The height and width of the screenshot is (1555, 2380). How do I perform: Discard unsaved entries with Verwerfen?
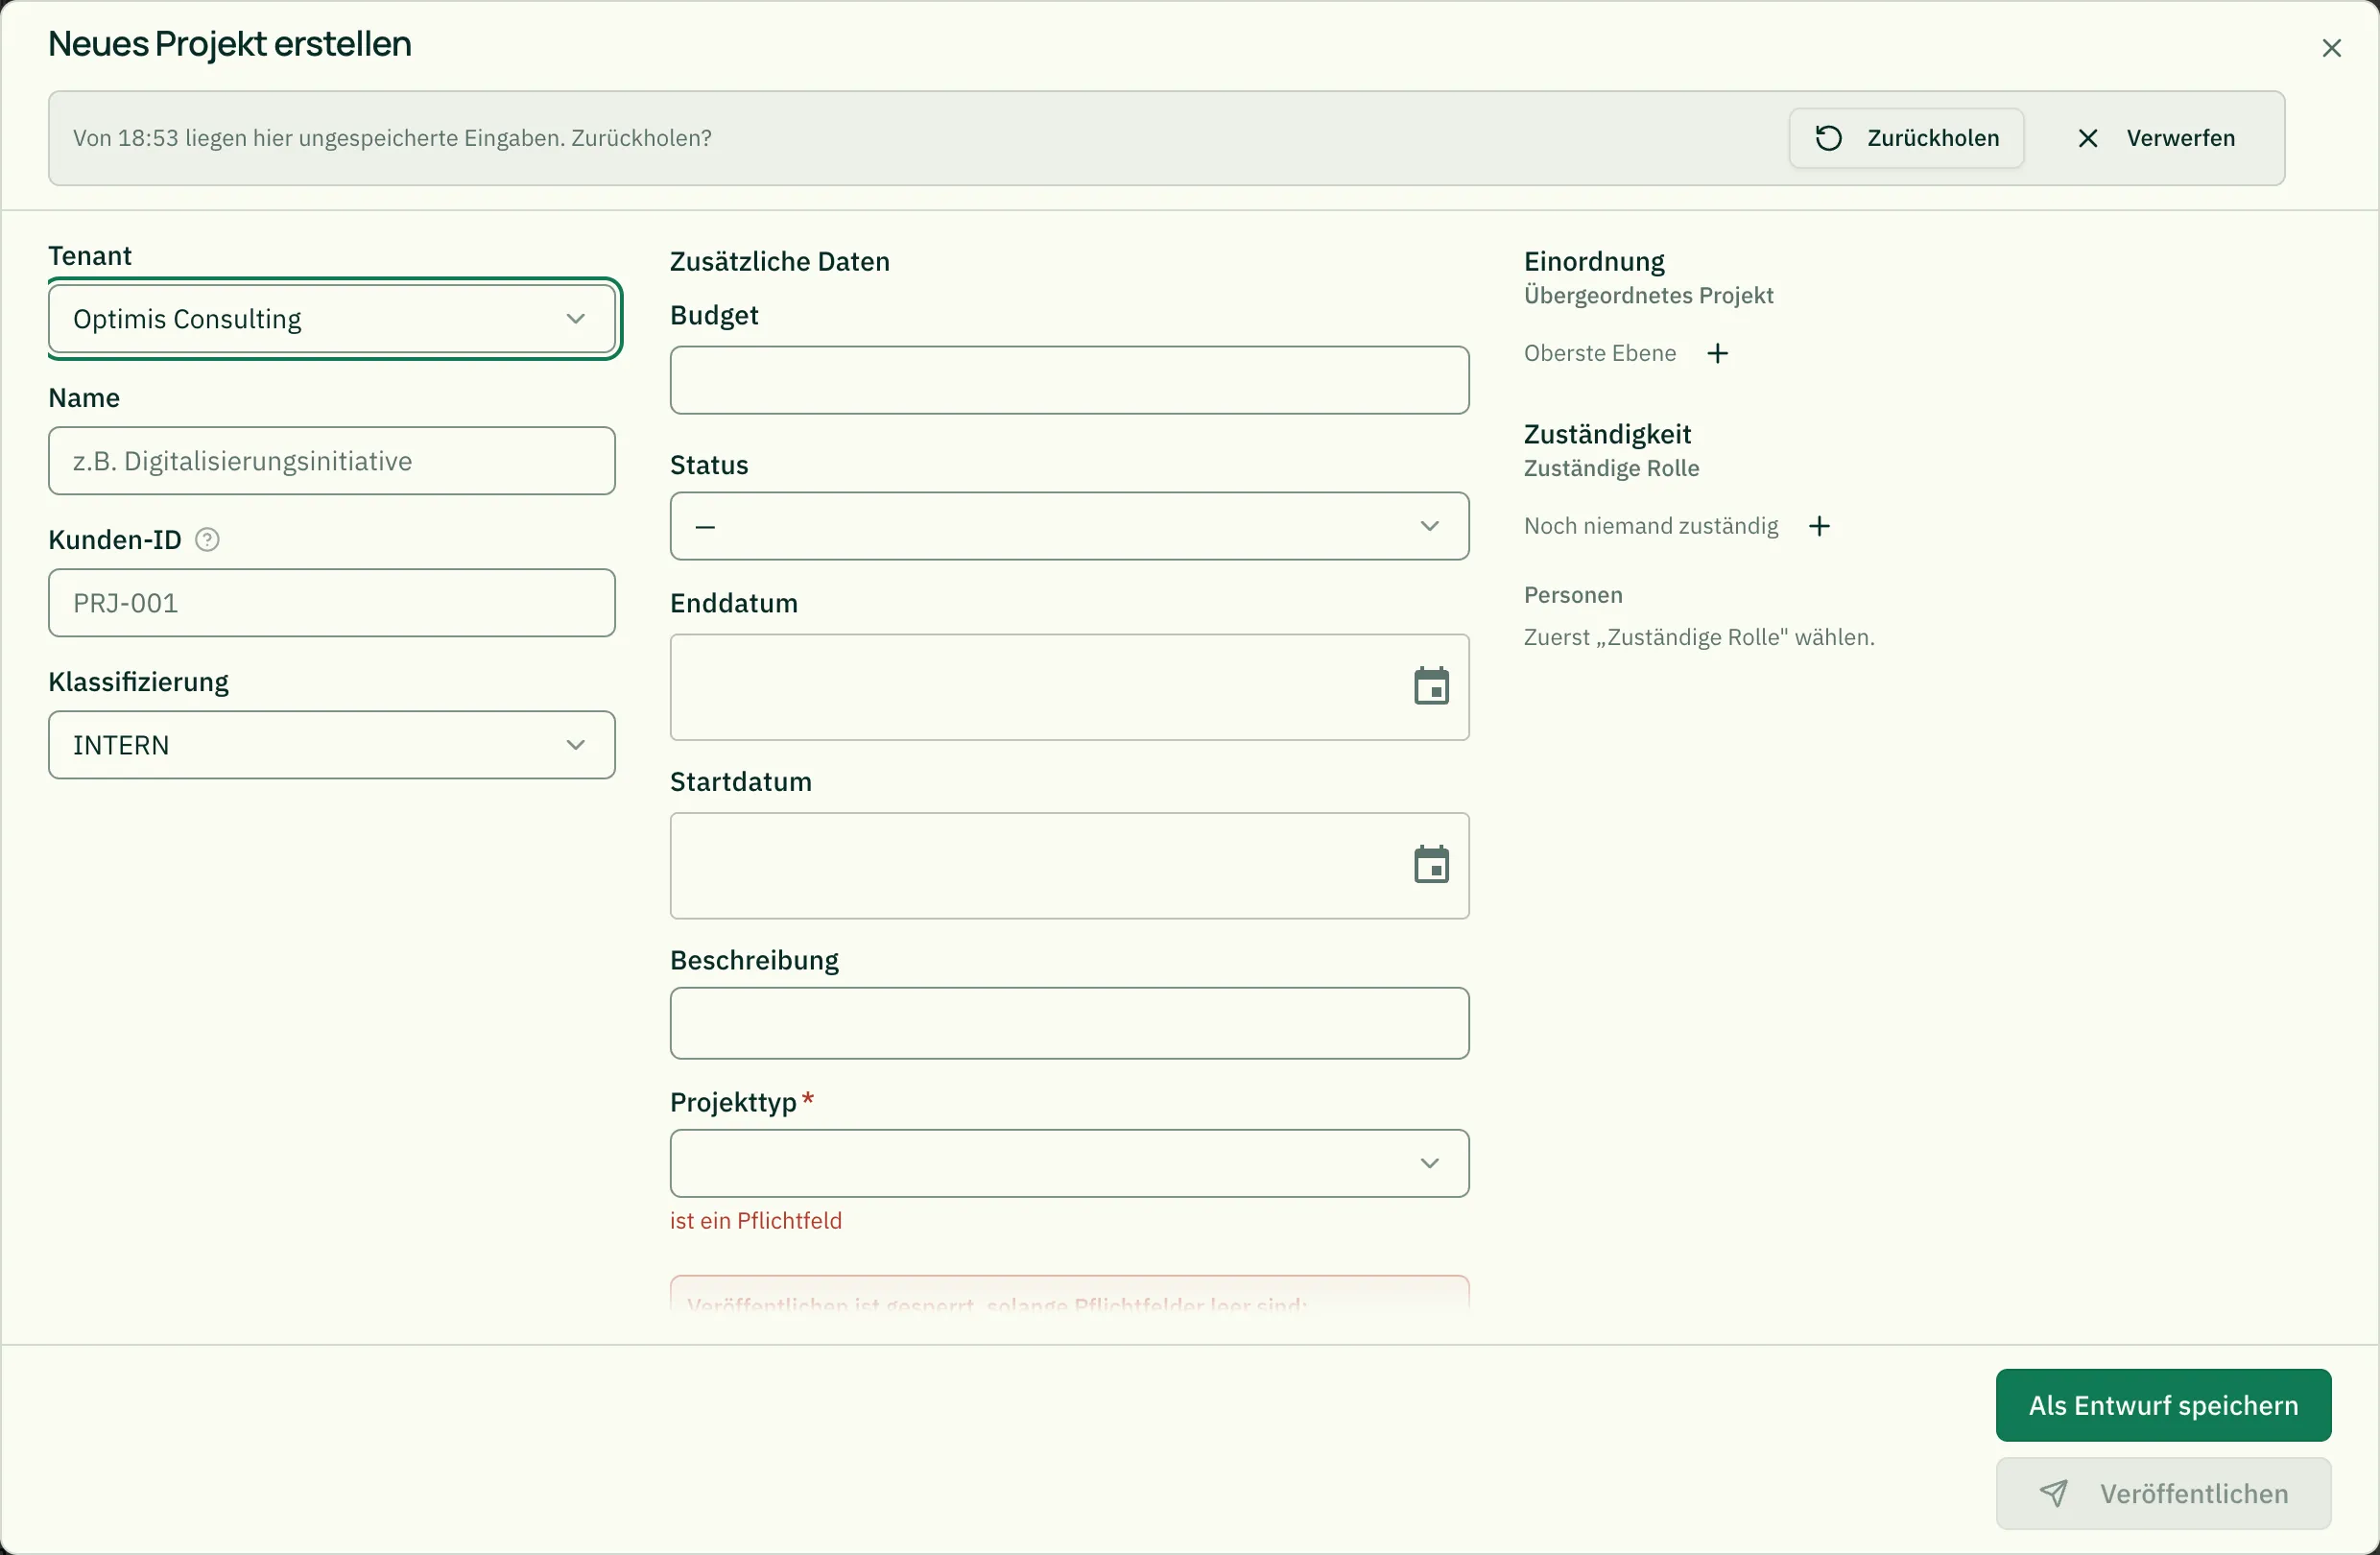[2156, 138]
